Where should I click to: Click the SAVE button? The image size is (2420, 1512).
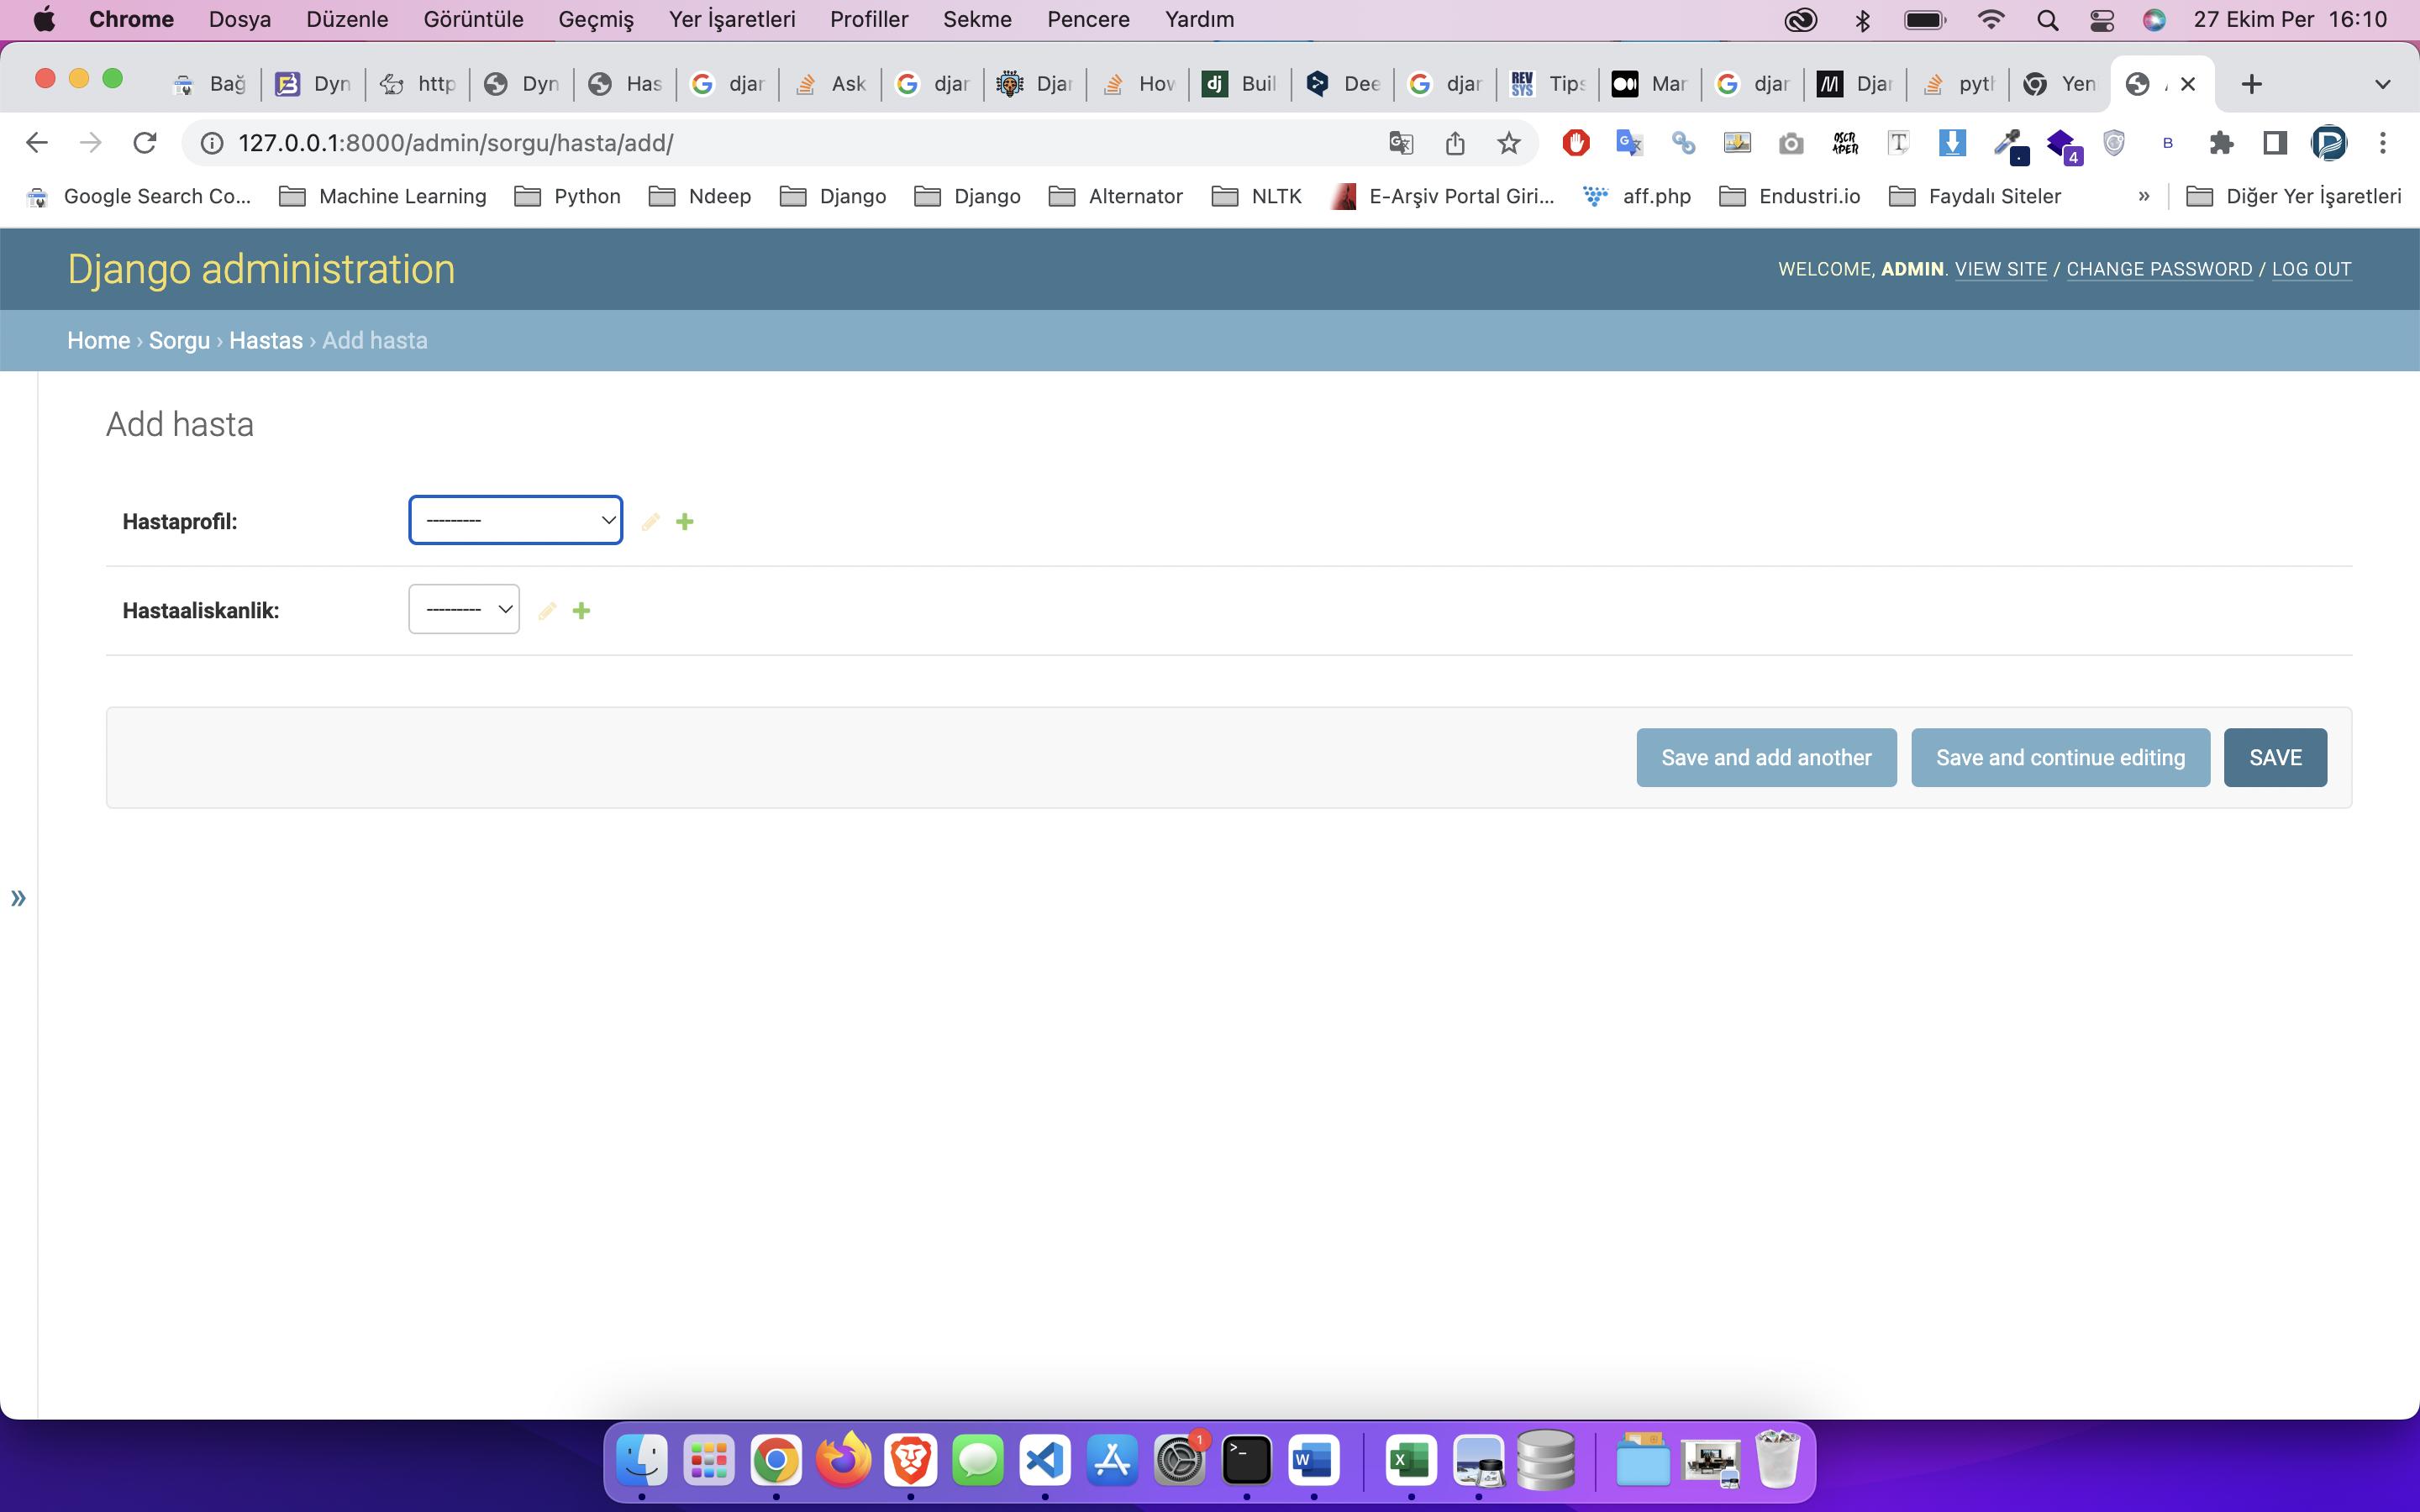pyautogui.click(x=2274, y=756)
